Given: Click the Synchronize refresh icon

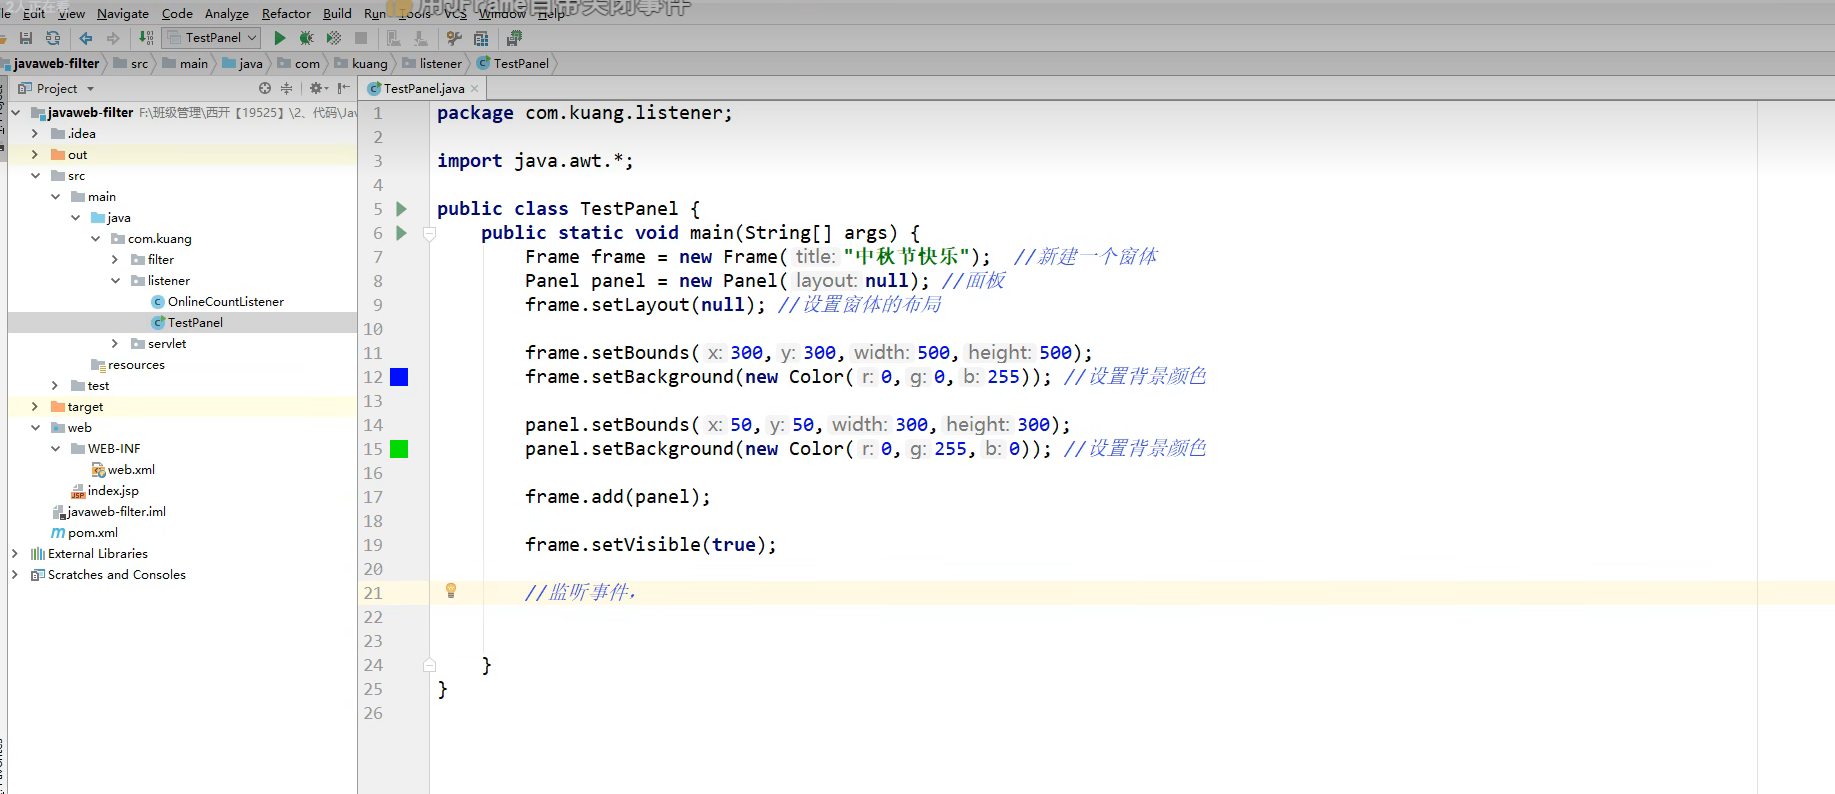Looking at the screenshot, I should (x=53, y=38).
